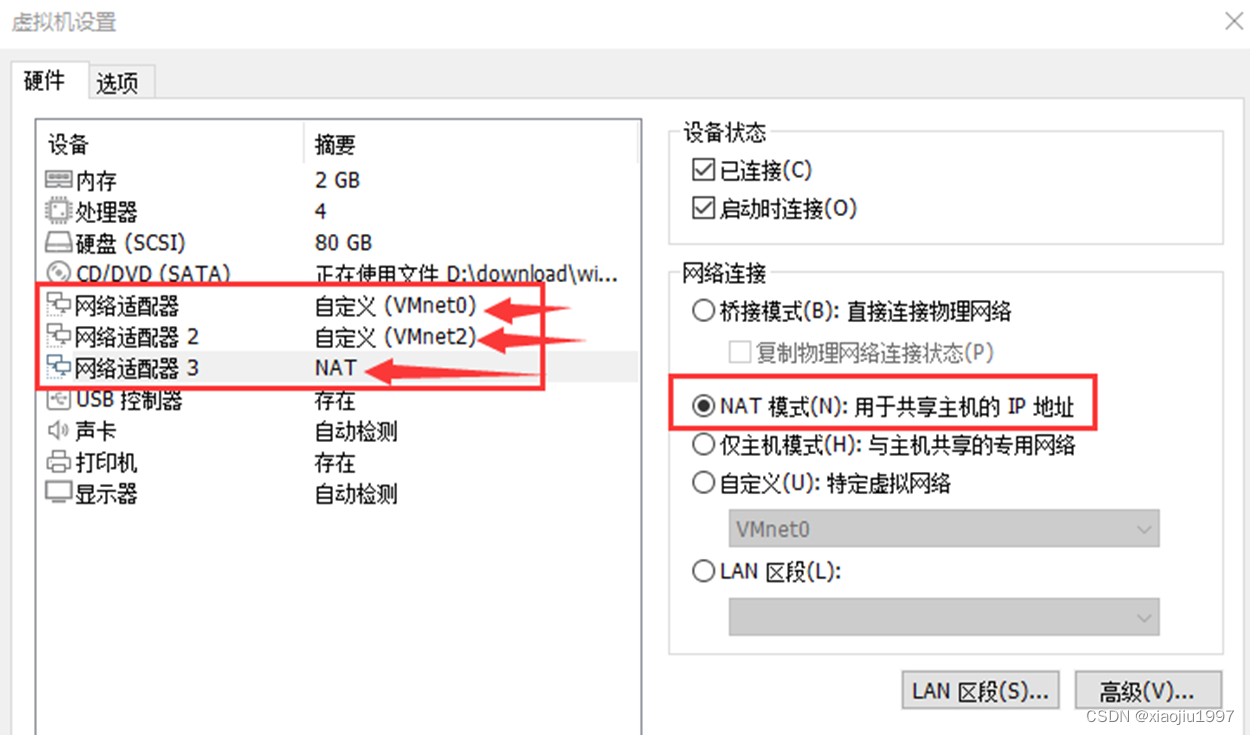Click the hard disk (硬盘 SCSI) icon
The height and width of the screenshot is (735, 1250).
[59, 243]
